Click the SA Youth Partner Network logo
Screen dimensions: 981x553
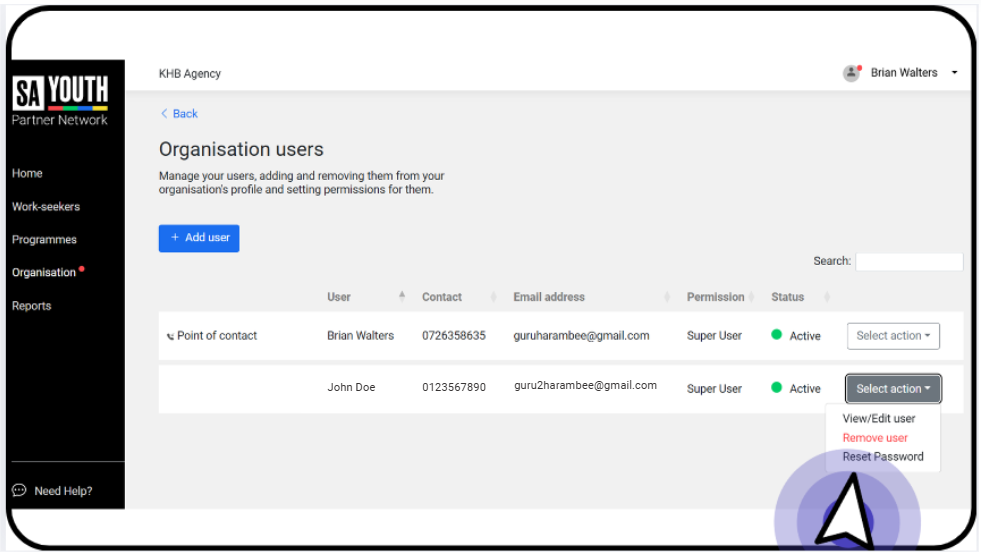[60, 100]
